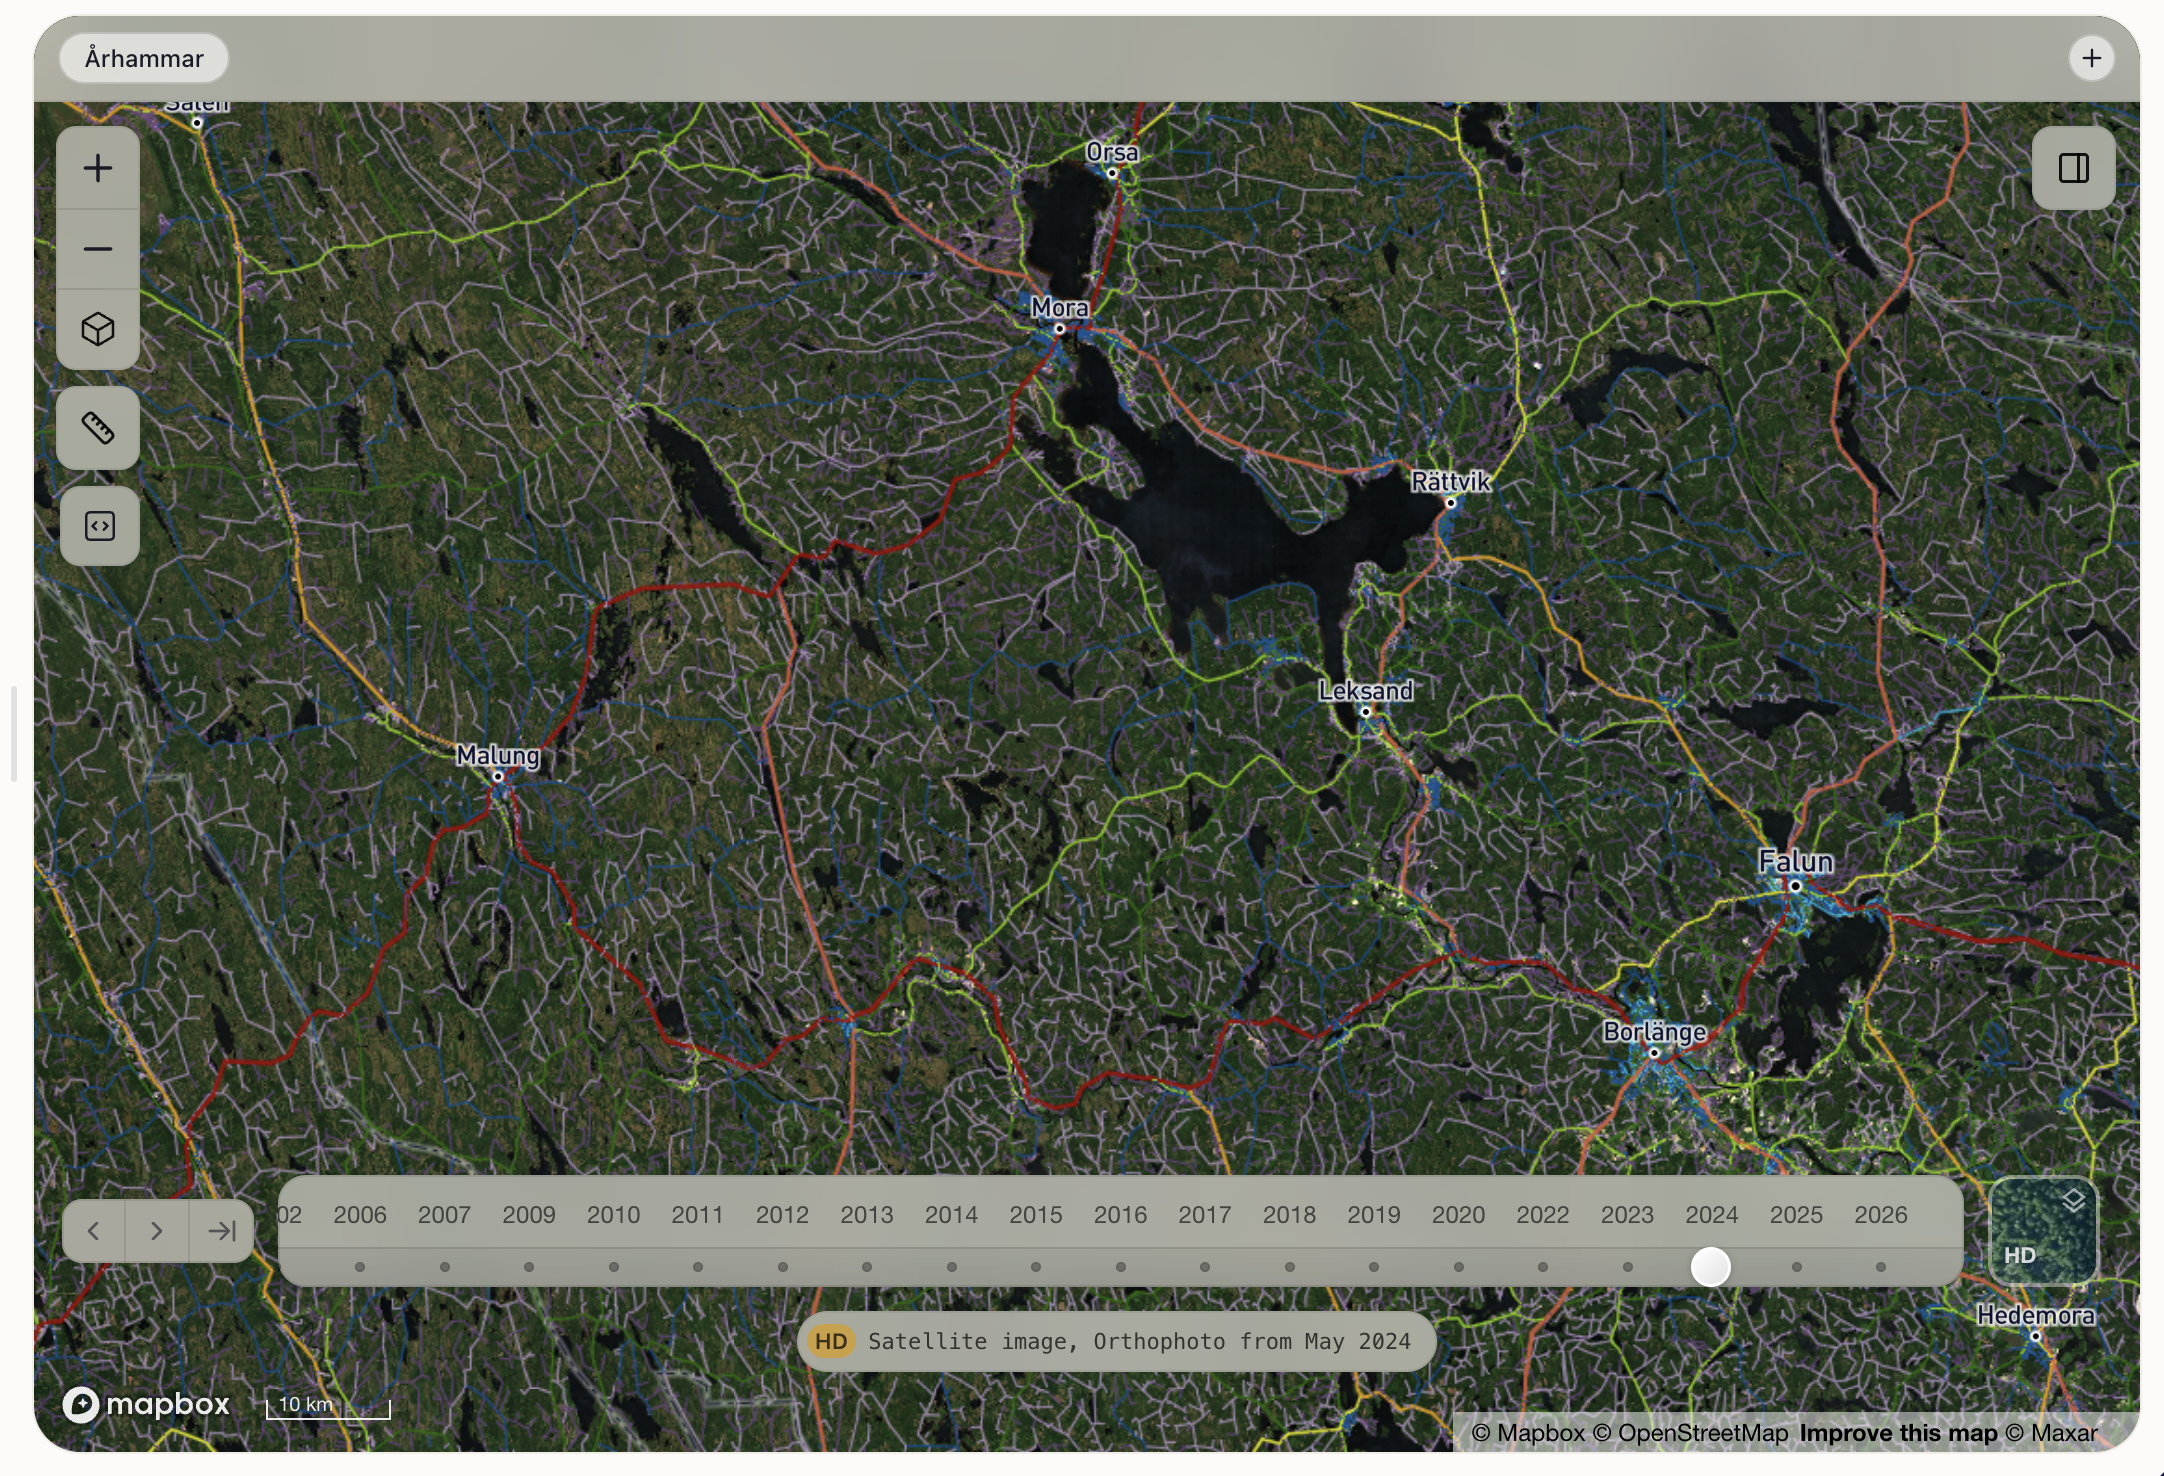2164x1476 pixels.
Task: Open the © OpenStreetMap attribution link
Action: click(x=1690, y=1433)
